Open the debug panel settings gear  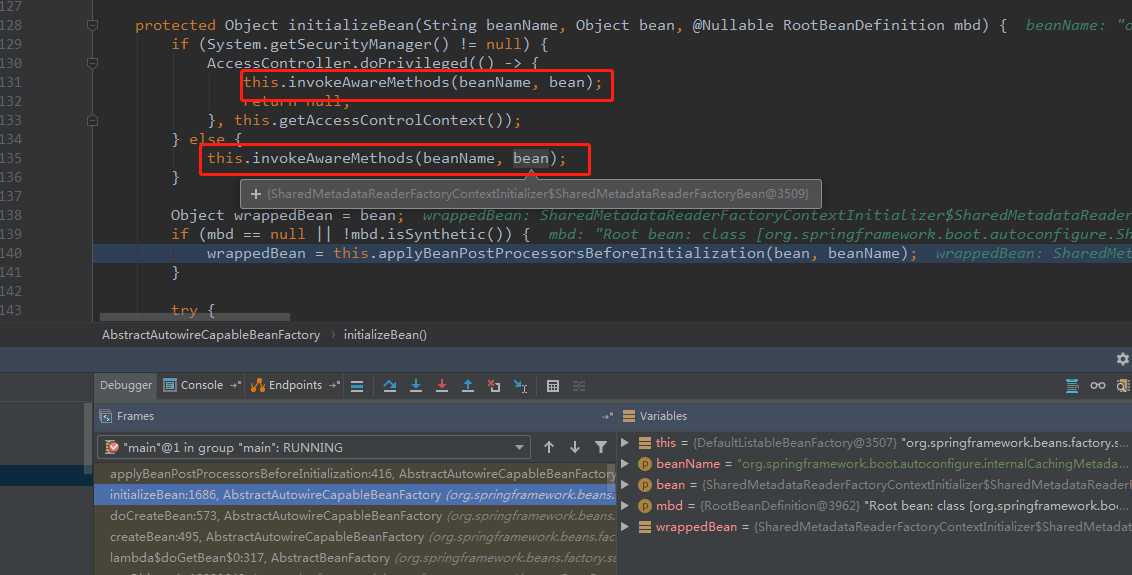[x=1123, y=358]
